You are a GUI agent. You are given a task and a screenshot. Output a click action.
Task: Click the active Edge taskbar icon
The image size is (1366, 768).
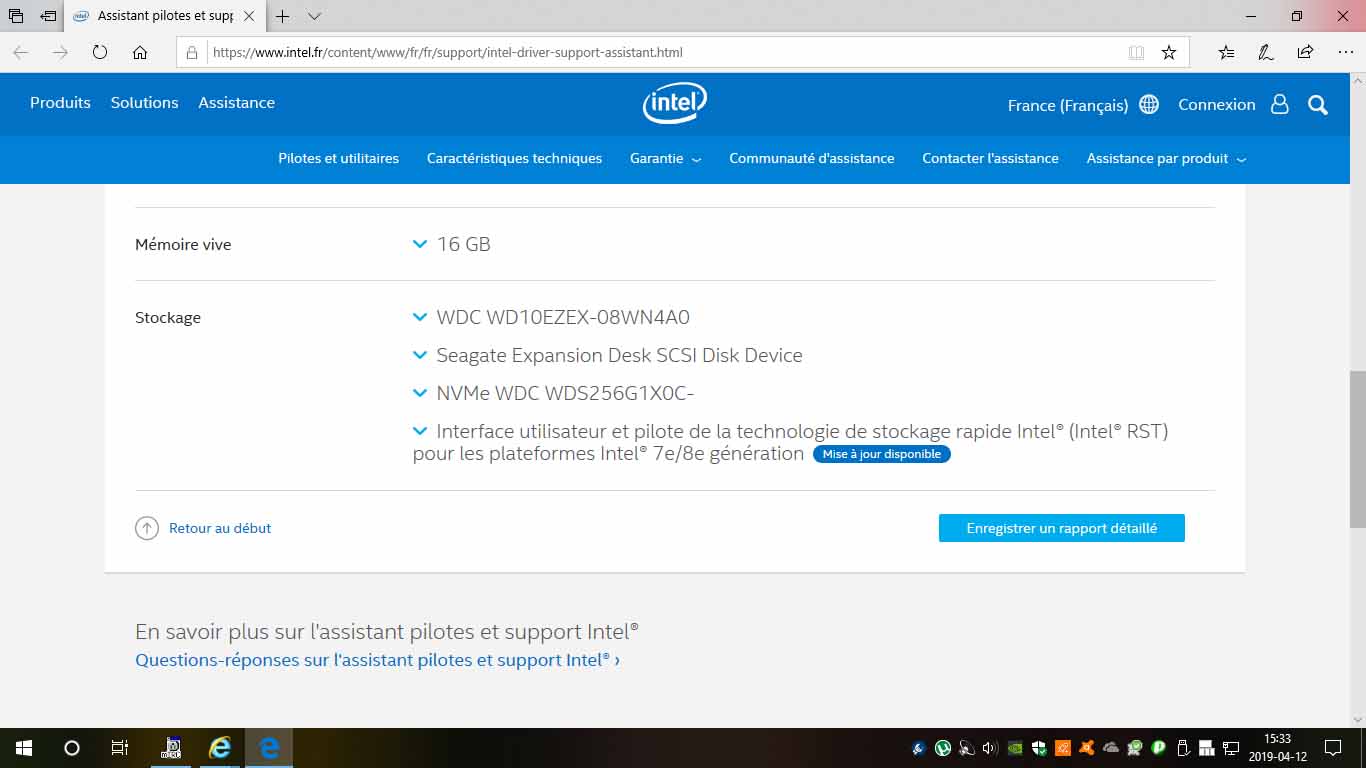(x=269, y=748)
